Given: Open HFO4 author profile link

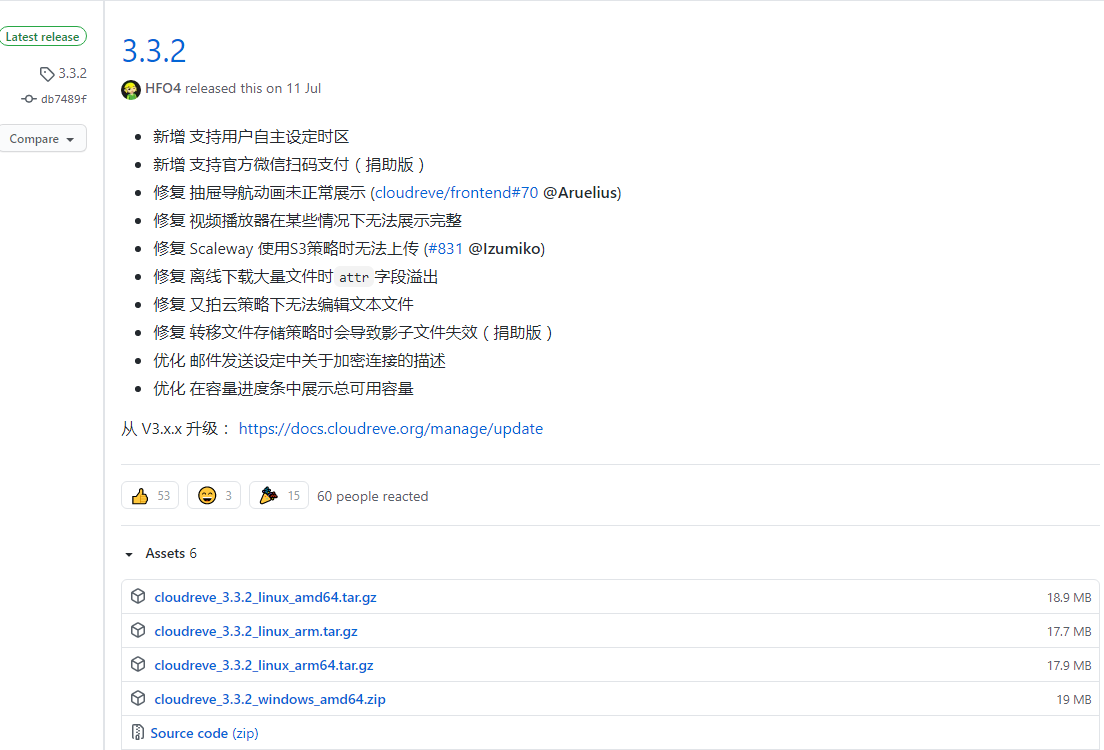Looking at the screenshot, I should (163, 88).
